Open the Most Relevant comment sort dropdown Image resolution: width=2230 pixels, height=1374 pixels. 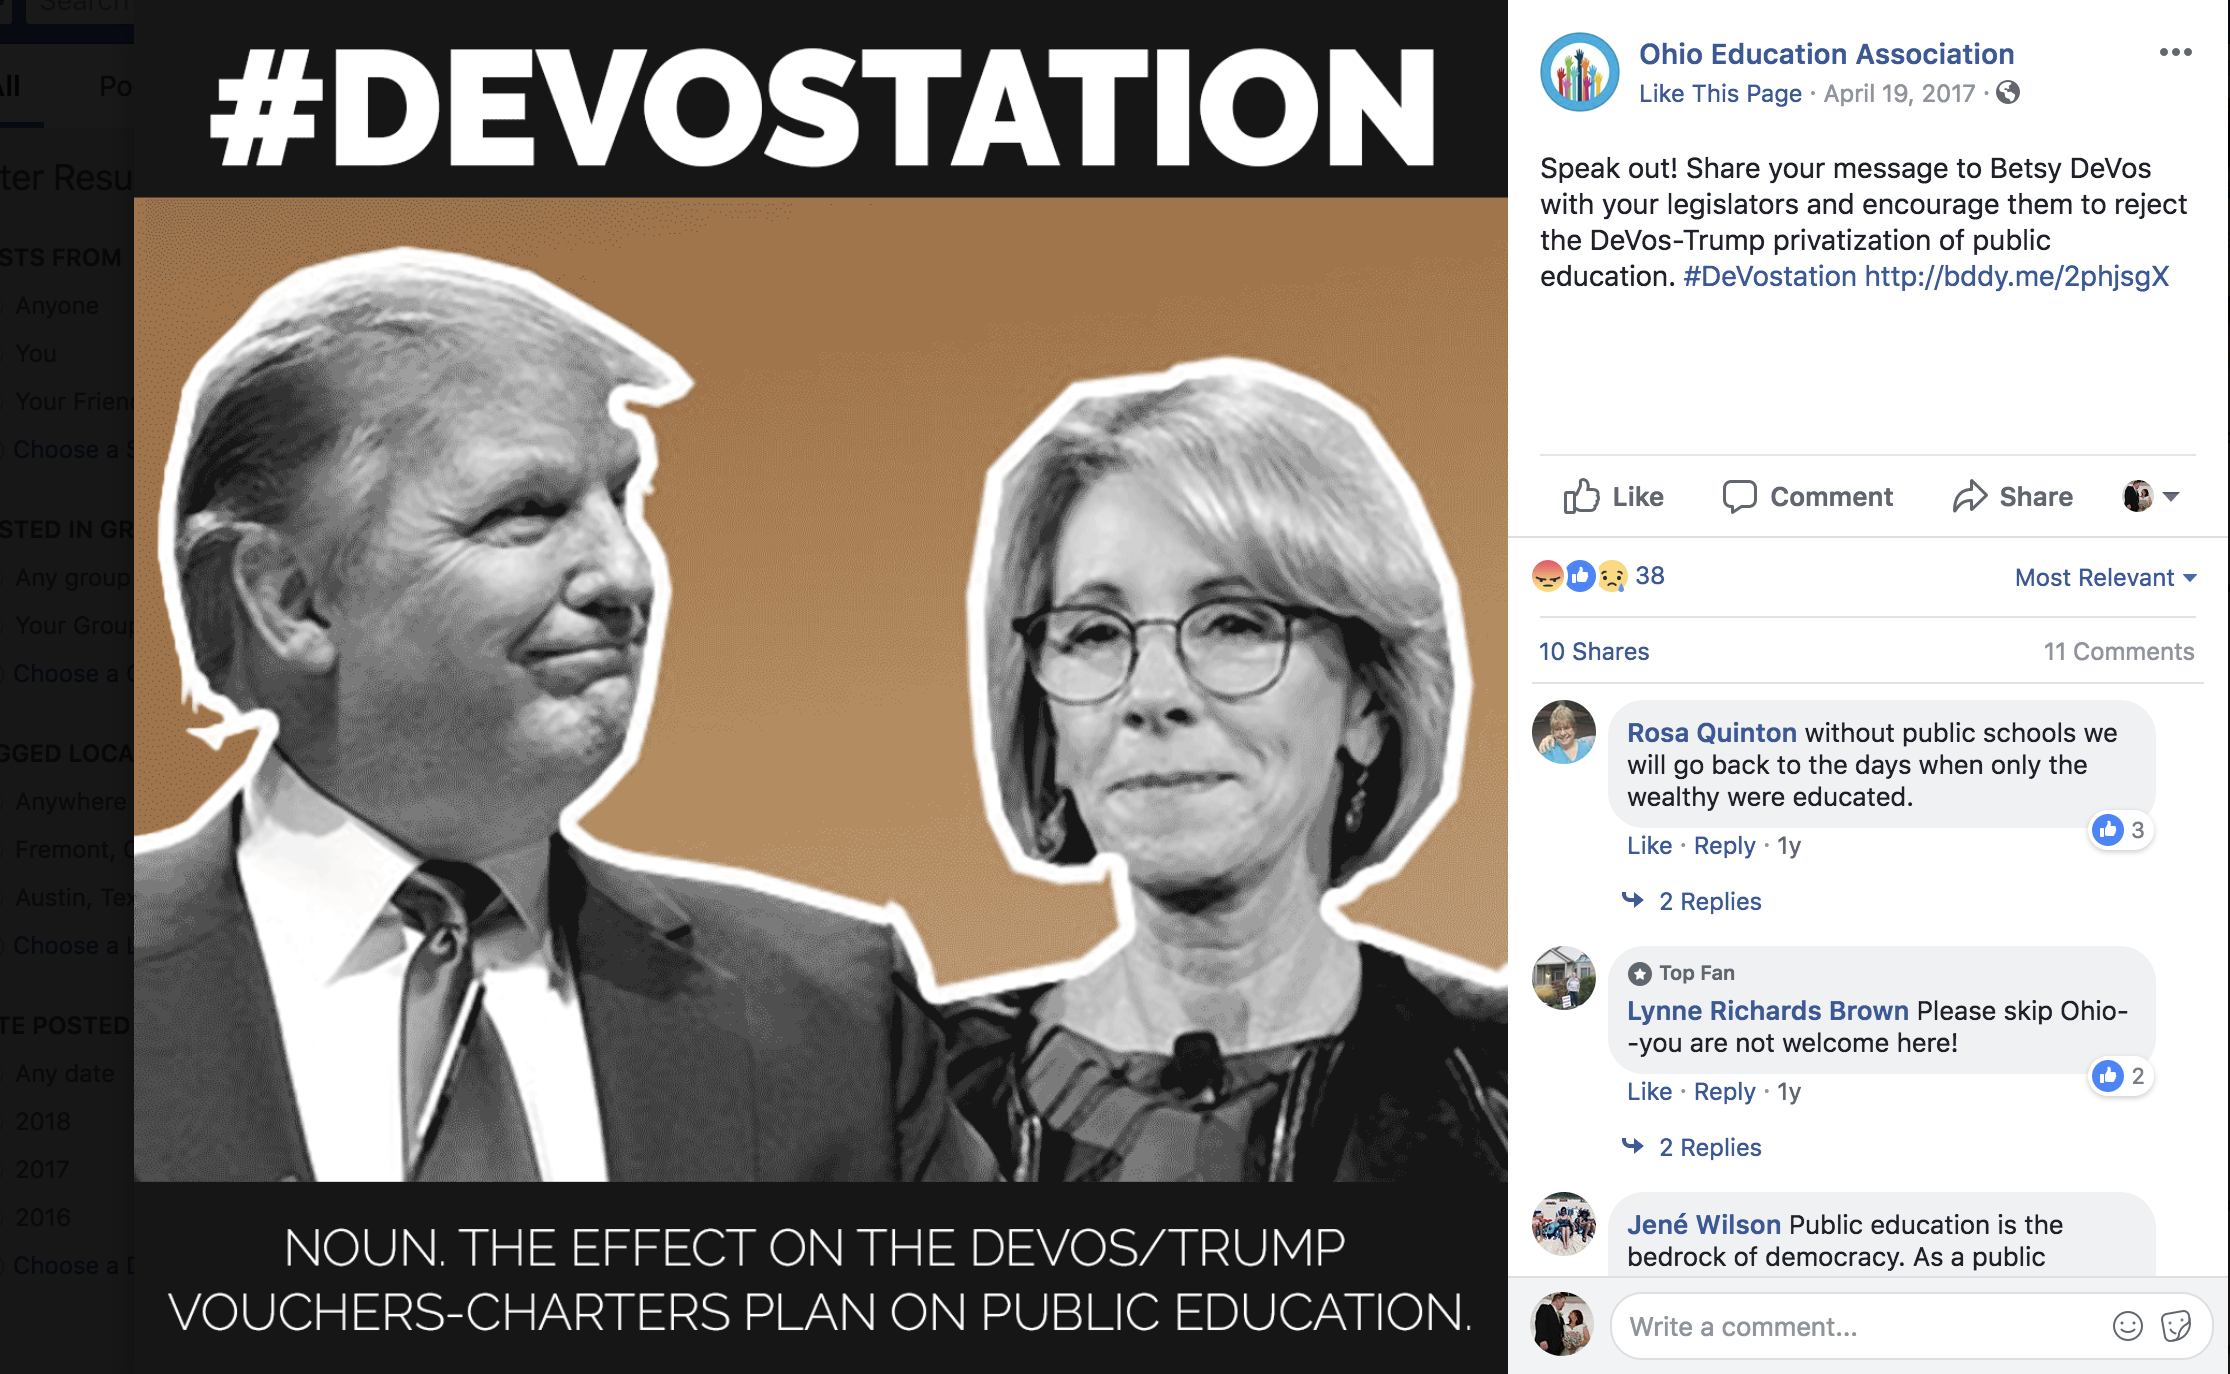[x=2105, y=577]
